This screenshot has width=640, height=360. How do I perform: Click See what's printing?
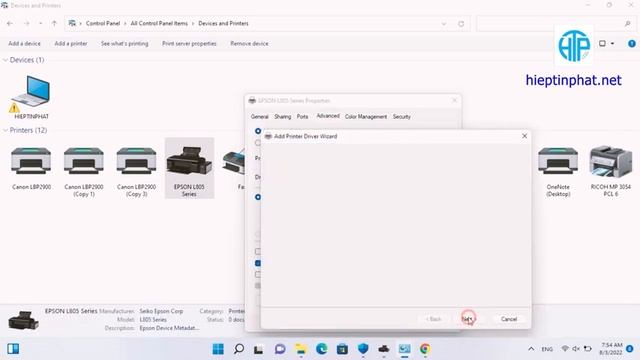pos(124,44)
